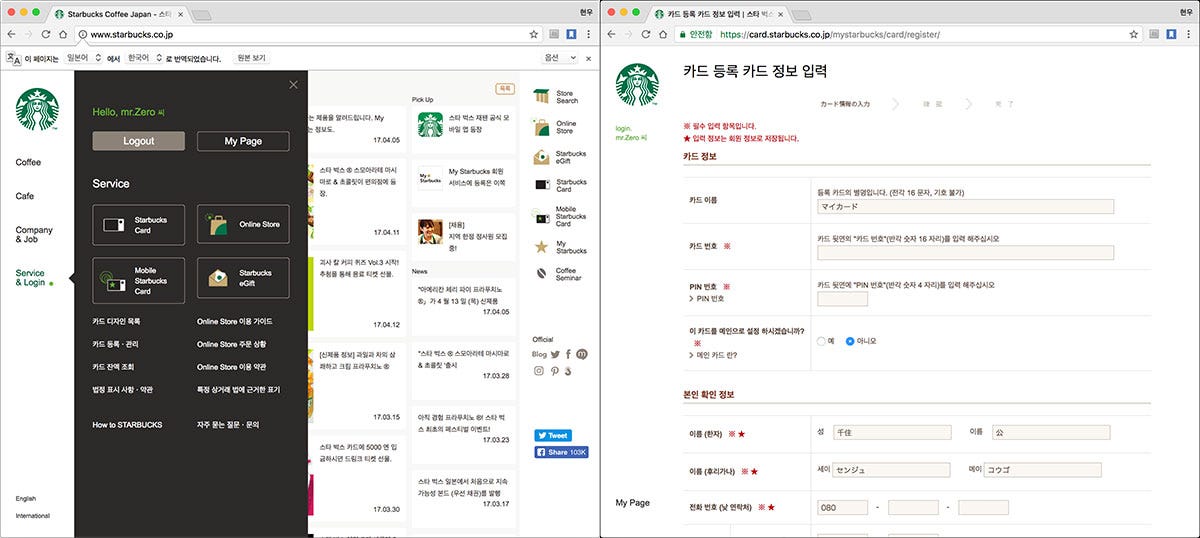Open the official Facebook page icon
The height and width of the screenshot is (538, 1200).
pyautogui.click(x=568, y=353)
